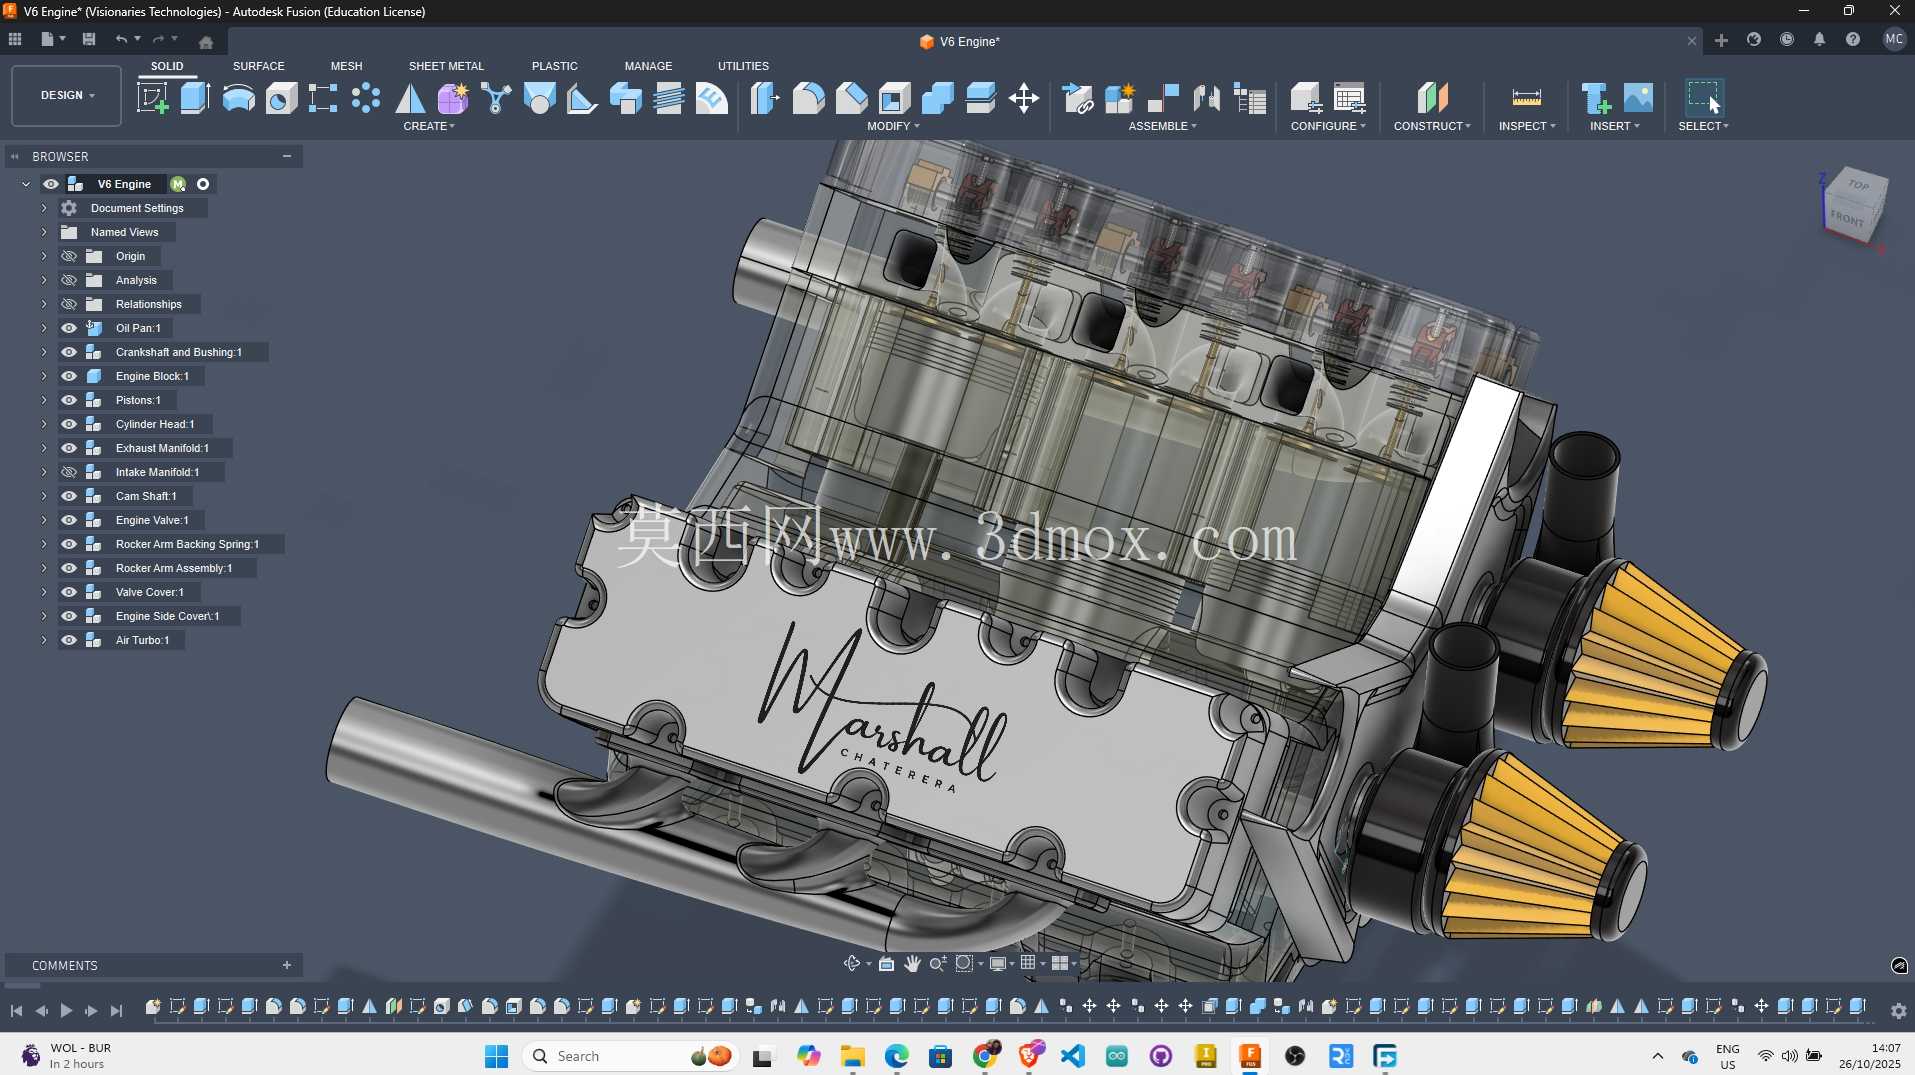This screenshot has width=1915, height=1075.
Task: Launch the Create Form tool
Action: [x=452, y=98]
